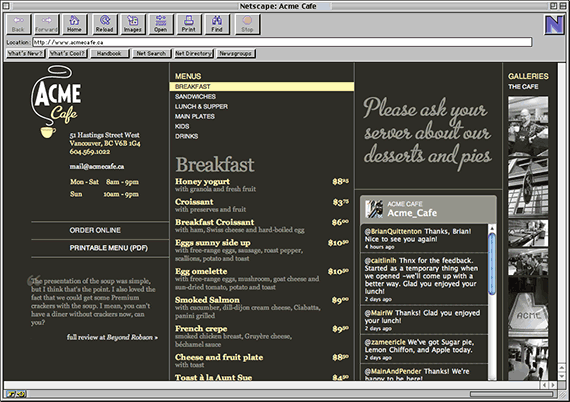Reload the page with Reload button
This screenshot has width=570, height=402.
[105, 24]
